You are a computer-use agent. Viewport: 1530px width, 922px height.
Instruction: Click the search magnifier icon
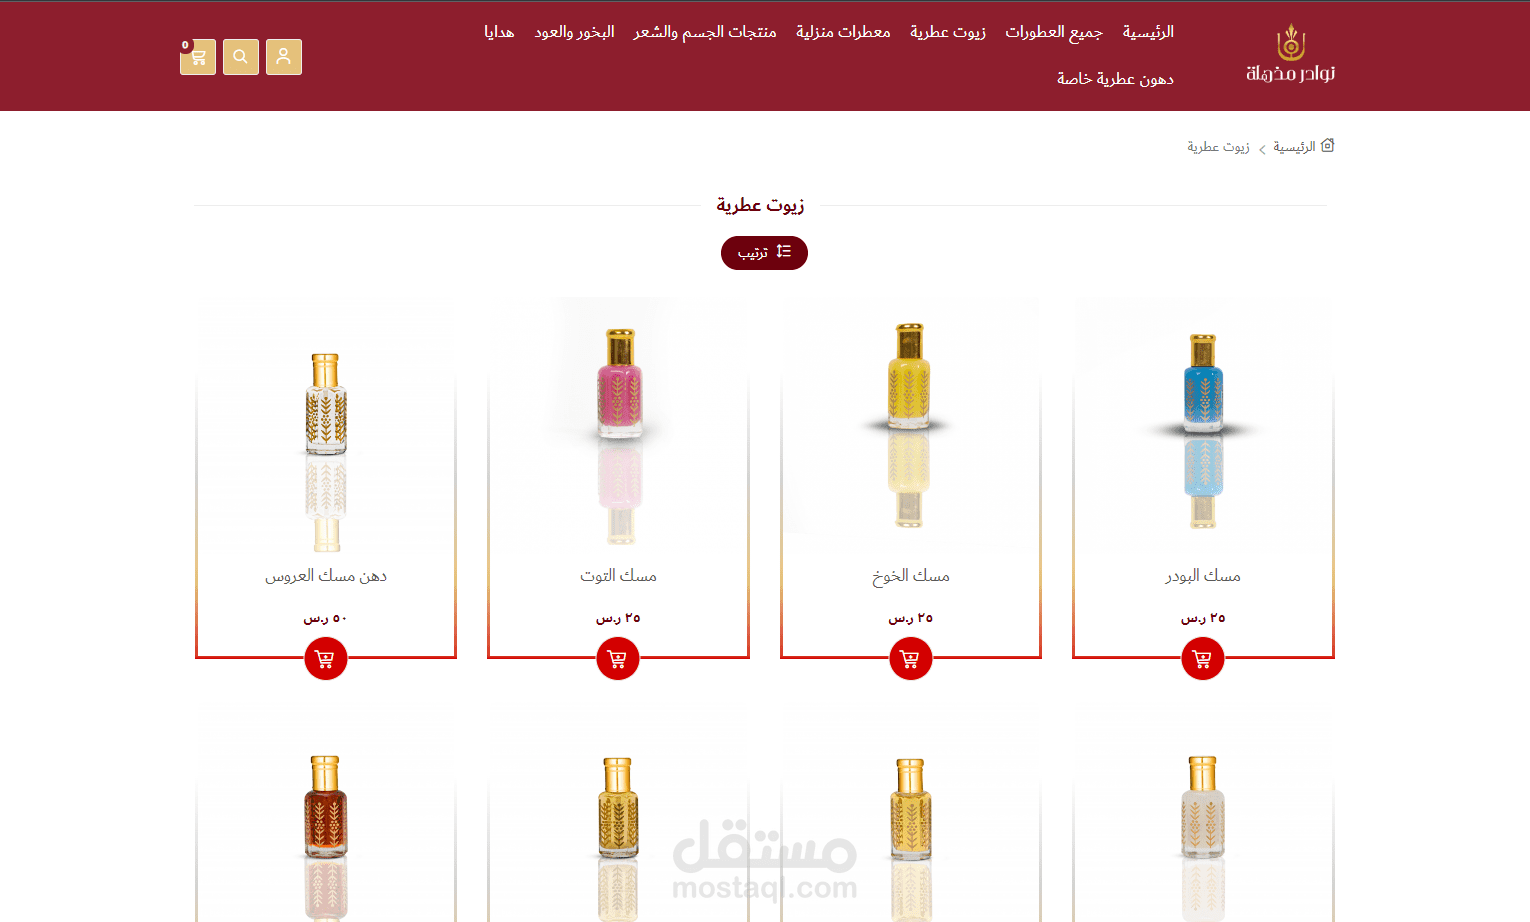(241, 57)
